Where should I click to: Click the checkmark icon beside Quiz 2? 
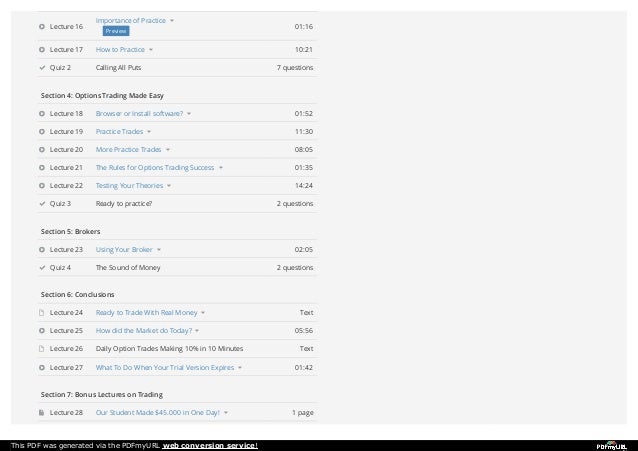coord(42,68)
